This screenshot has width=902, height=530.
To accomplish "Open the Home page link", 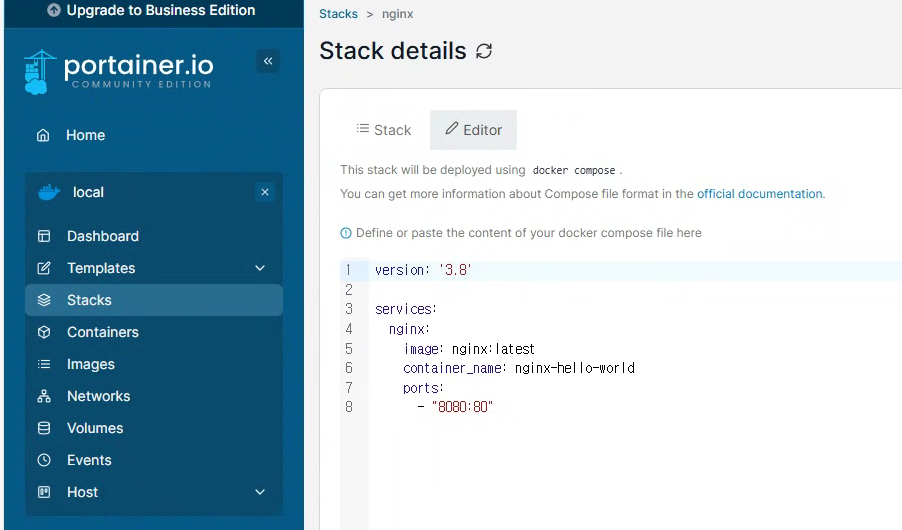I will tap(86, 135).
